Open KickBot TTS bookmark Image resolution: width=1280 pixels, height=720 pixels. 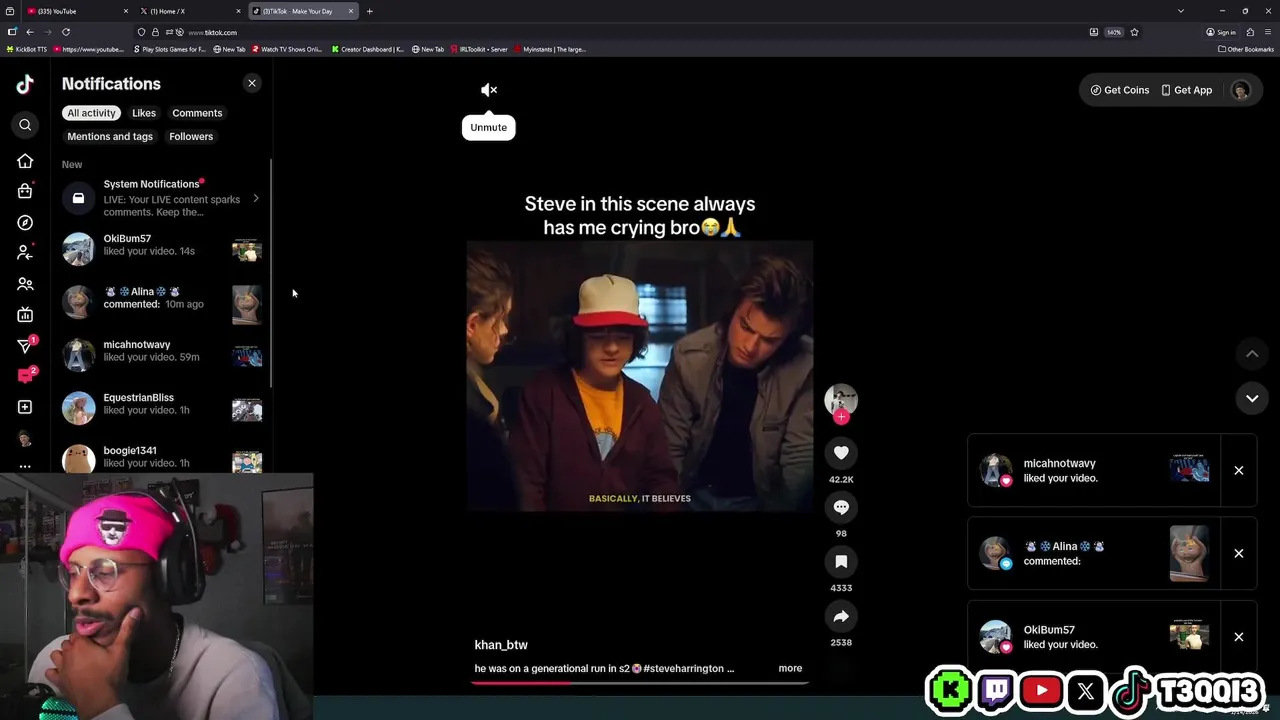[x=27, y=49]
